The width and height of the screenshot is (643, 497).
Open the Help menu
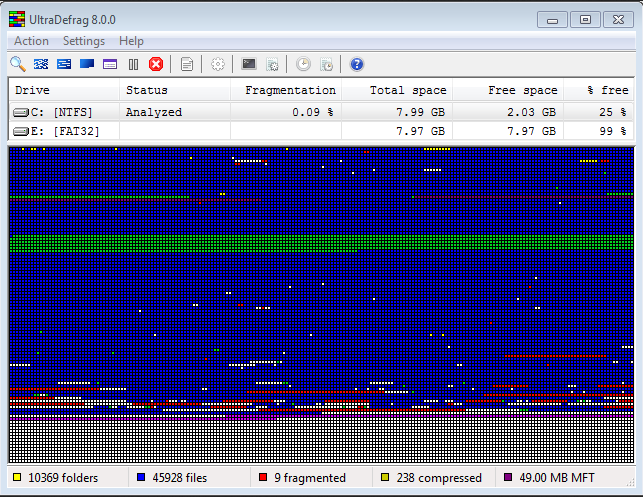click(131, 41)
